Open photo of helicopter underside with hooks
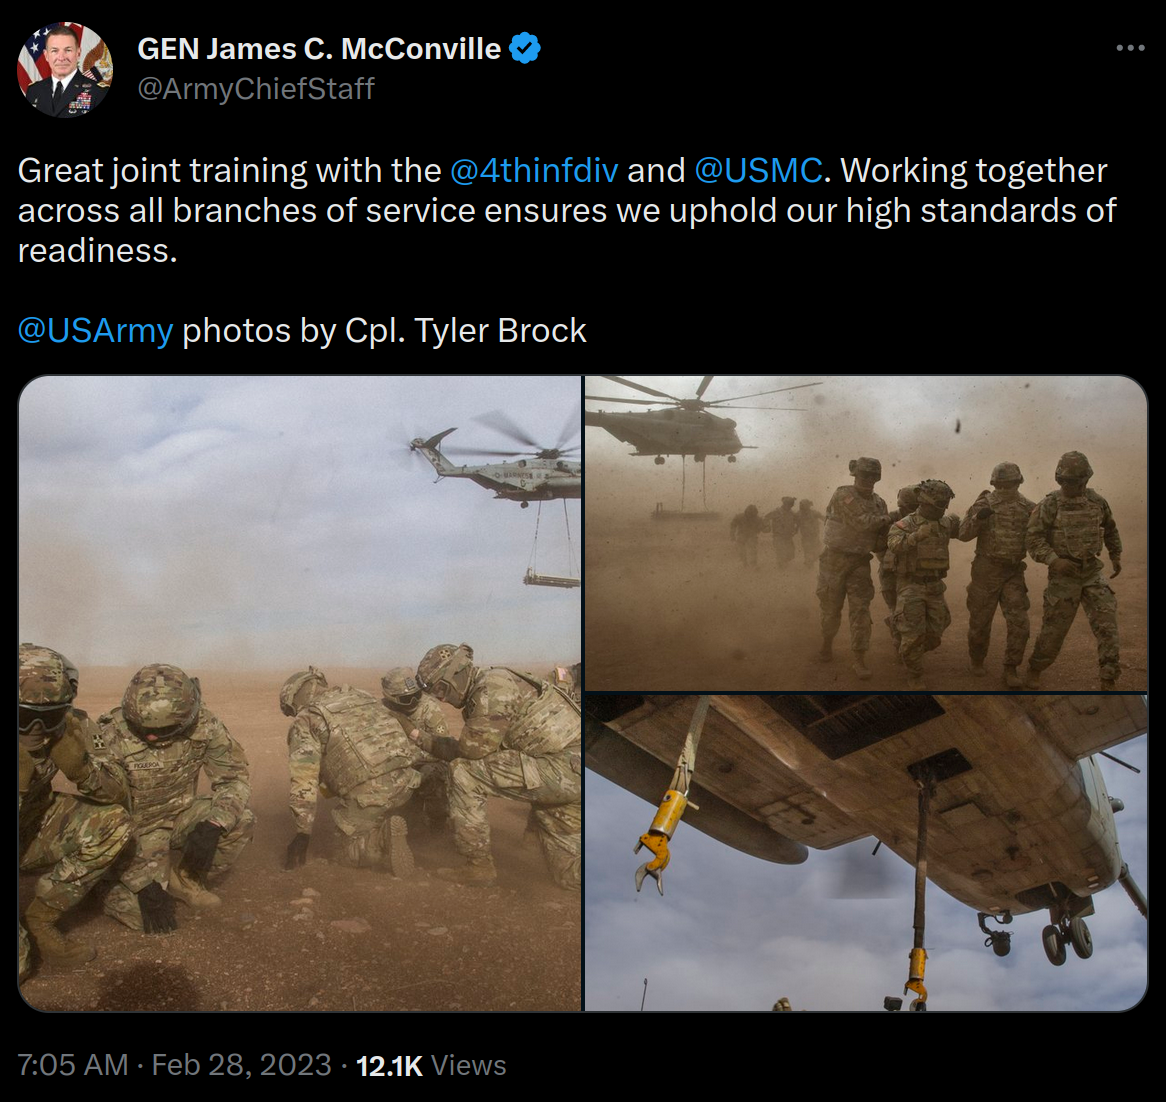The width and height of the screenshot is (1166, 1102). click(x=866, y=853)
